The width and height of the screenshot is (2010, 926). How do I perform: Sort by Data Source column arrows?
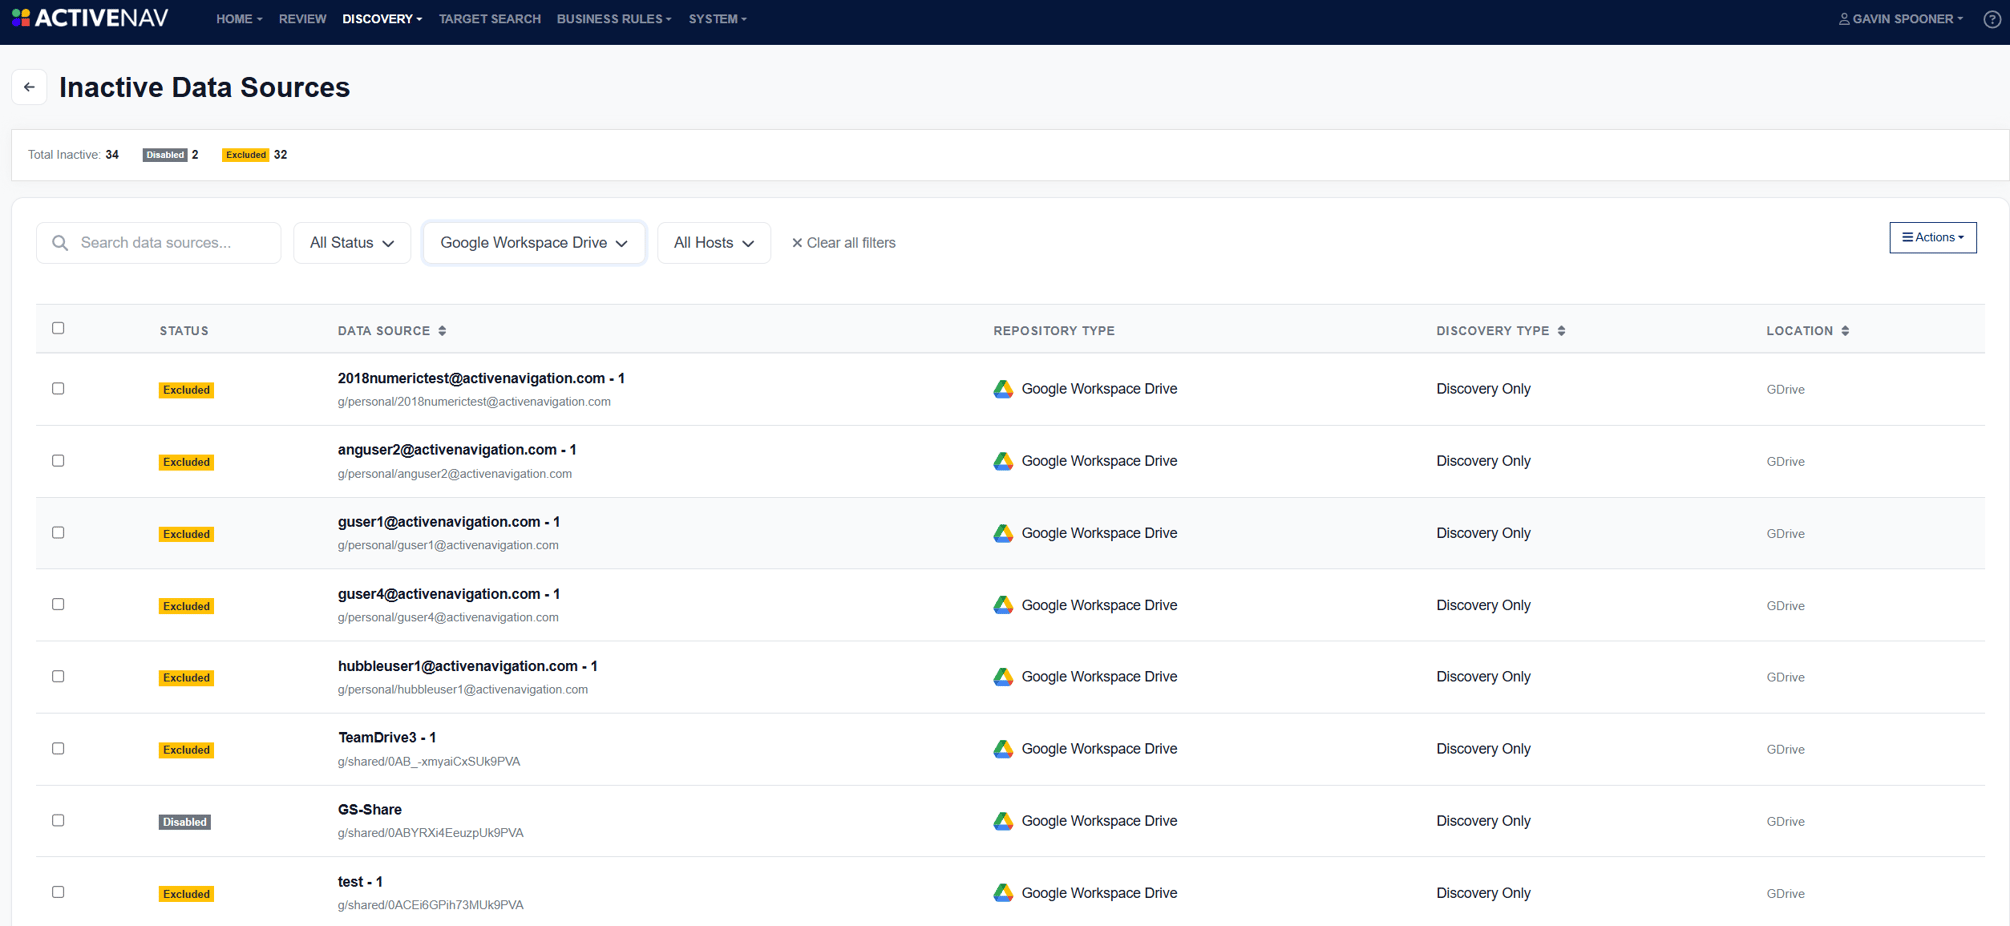[442, 331]
